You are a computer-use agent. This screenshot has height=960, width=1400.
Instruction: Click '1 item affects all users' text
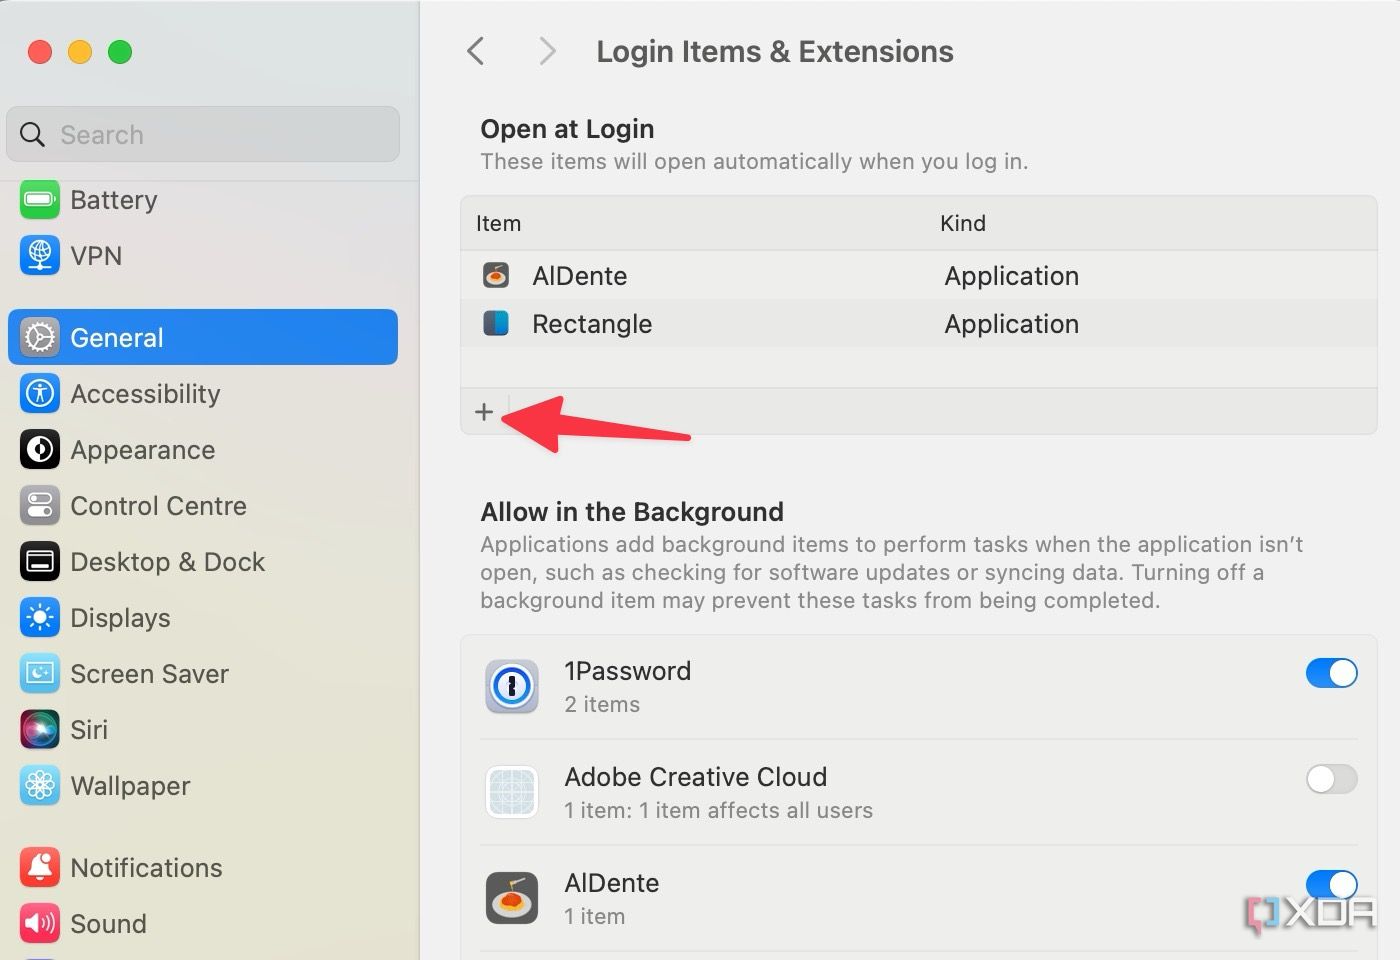point(756,810)
